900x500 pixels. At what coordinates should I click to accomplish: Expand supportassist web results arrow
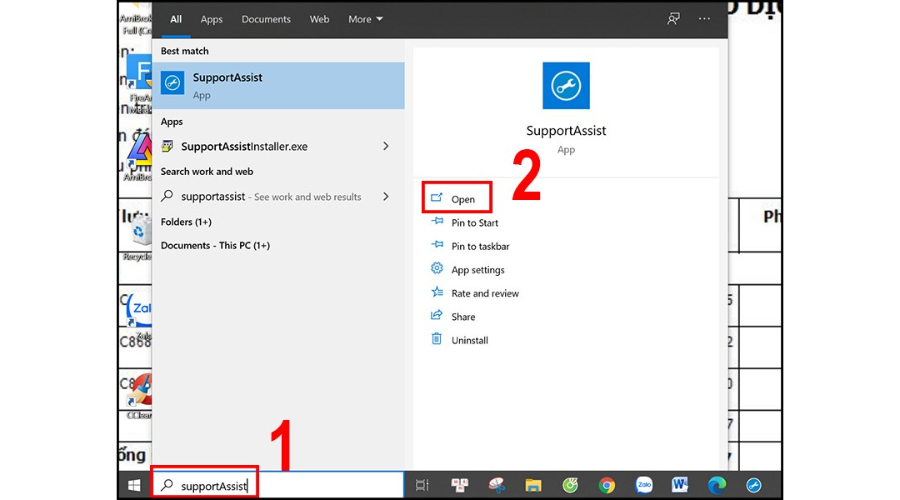pos(386,196)
